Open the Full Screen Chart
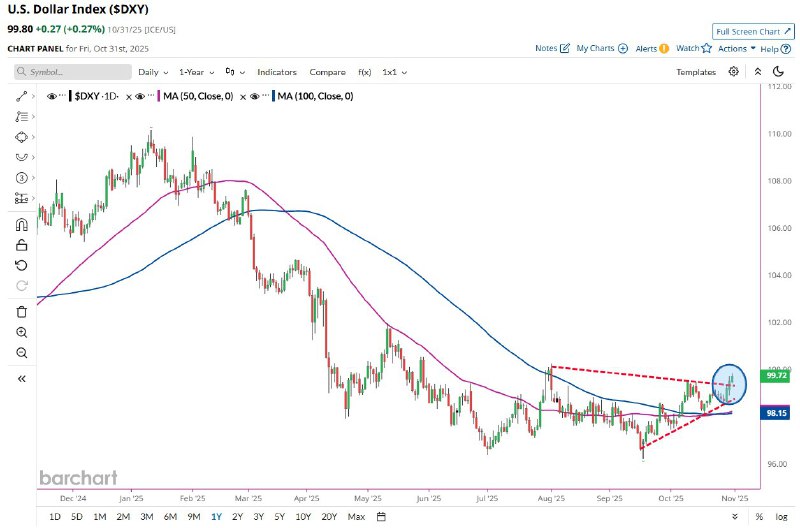800x528 pixels. pyautogui.click(x=753, y=32)
